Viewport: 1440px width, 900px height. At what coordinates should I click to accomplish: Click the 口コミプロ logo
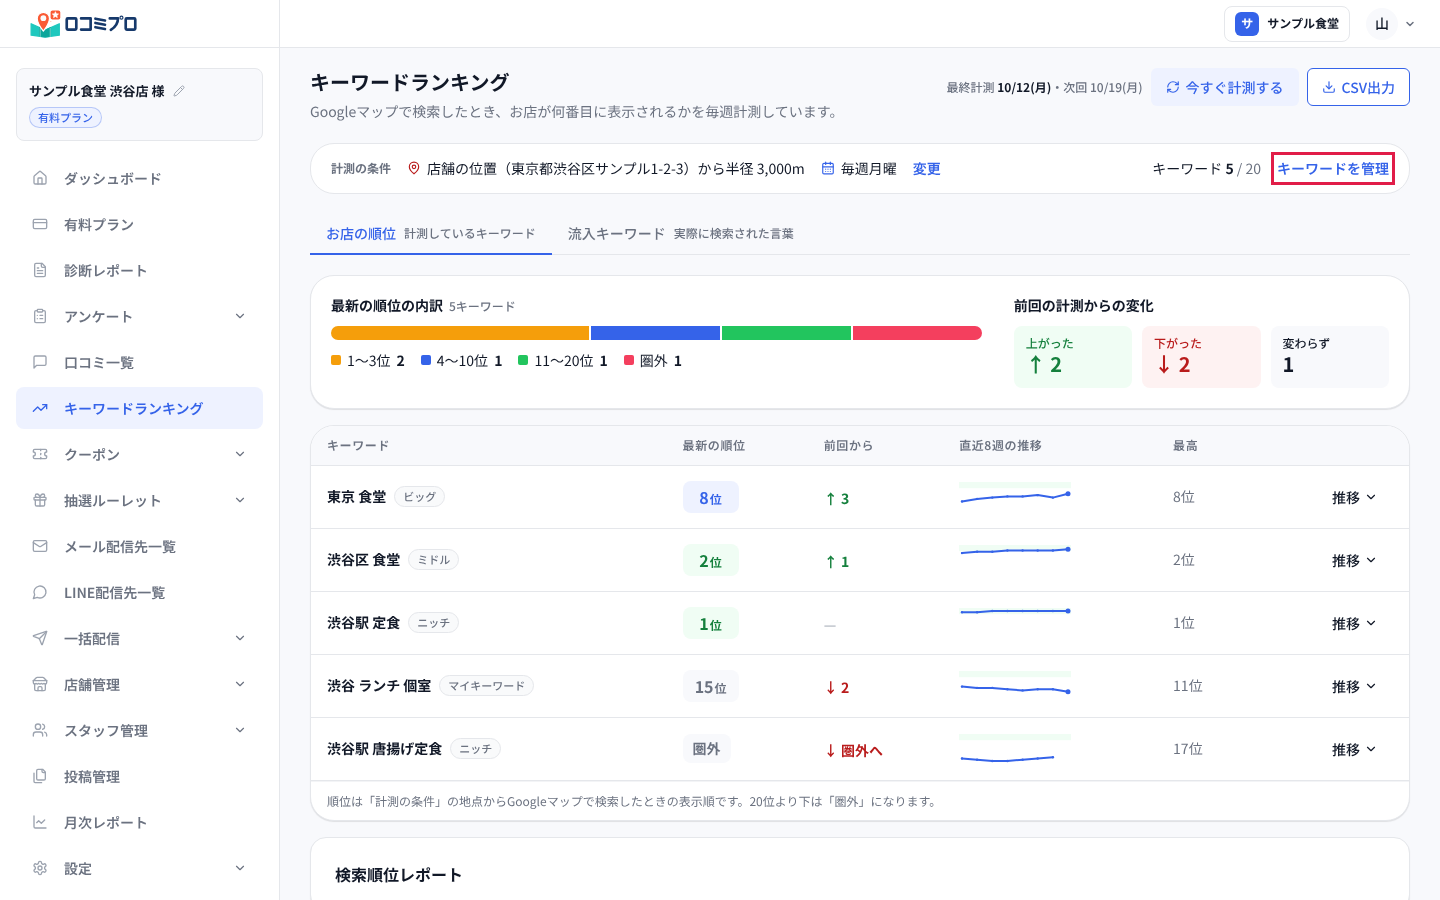coord(84,23)
